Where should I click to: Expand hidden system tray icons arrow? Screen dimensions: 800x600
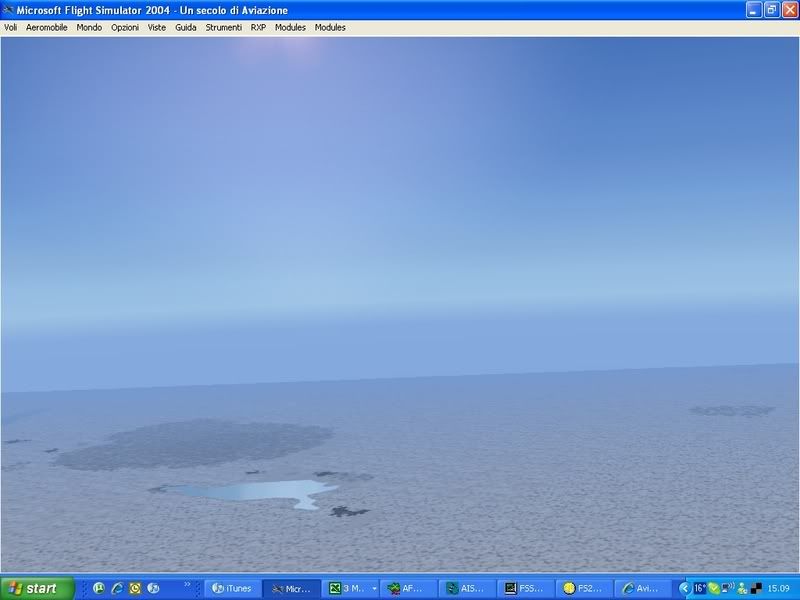[685, 588]
